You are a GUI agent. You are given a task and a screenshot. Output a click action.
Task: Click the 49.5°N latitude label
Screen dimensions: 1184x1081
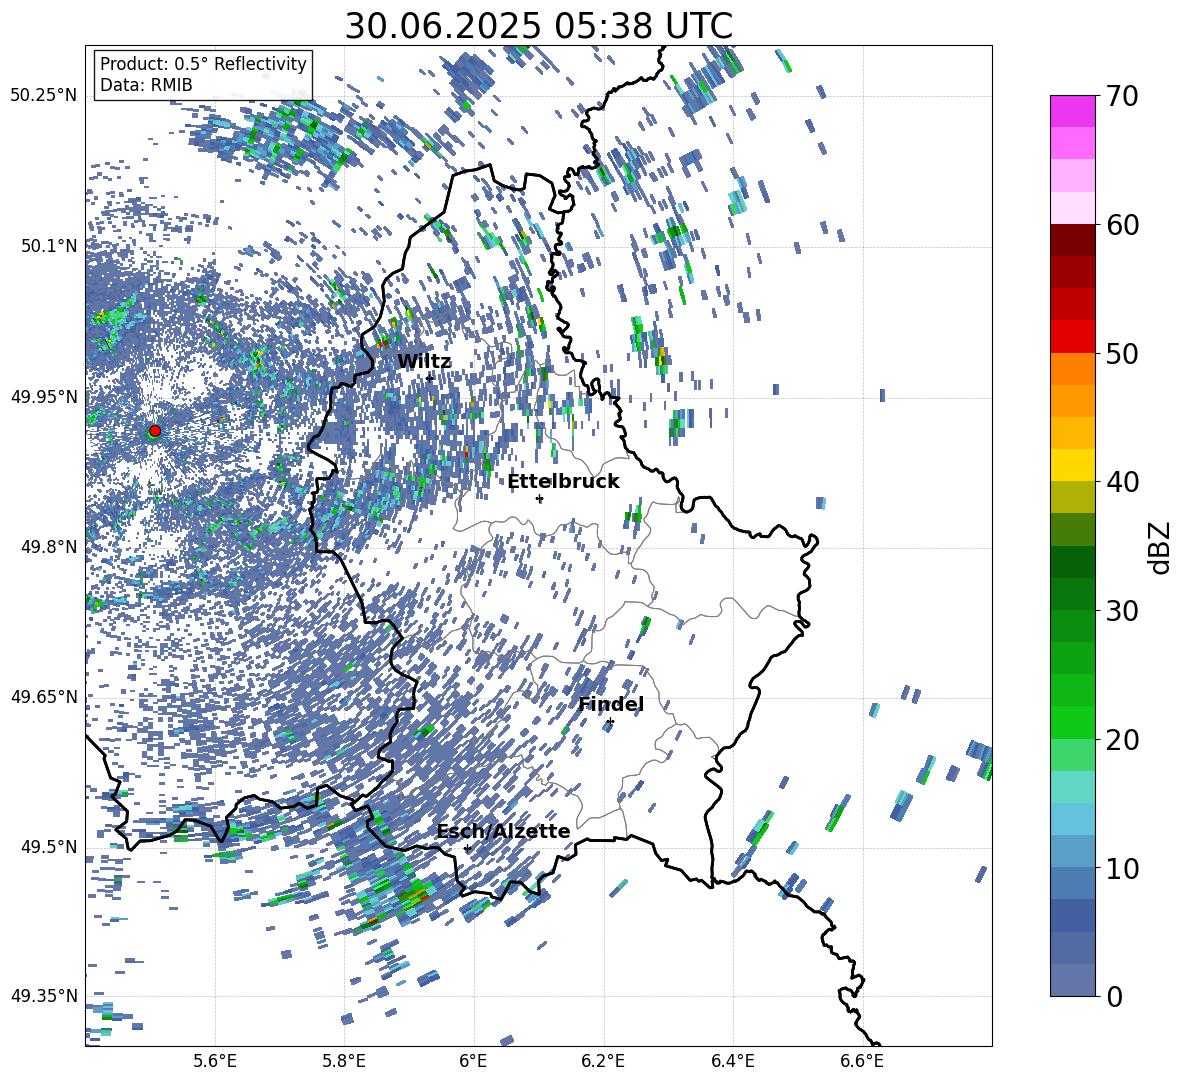pos(48,847)
